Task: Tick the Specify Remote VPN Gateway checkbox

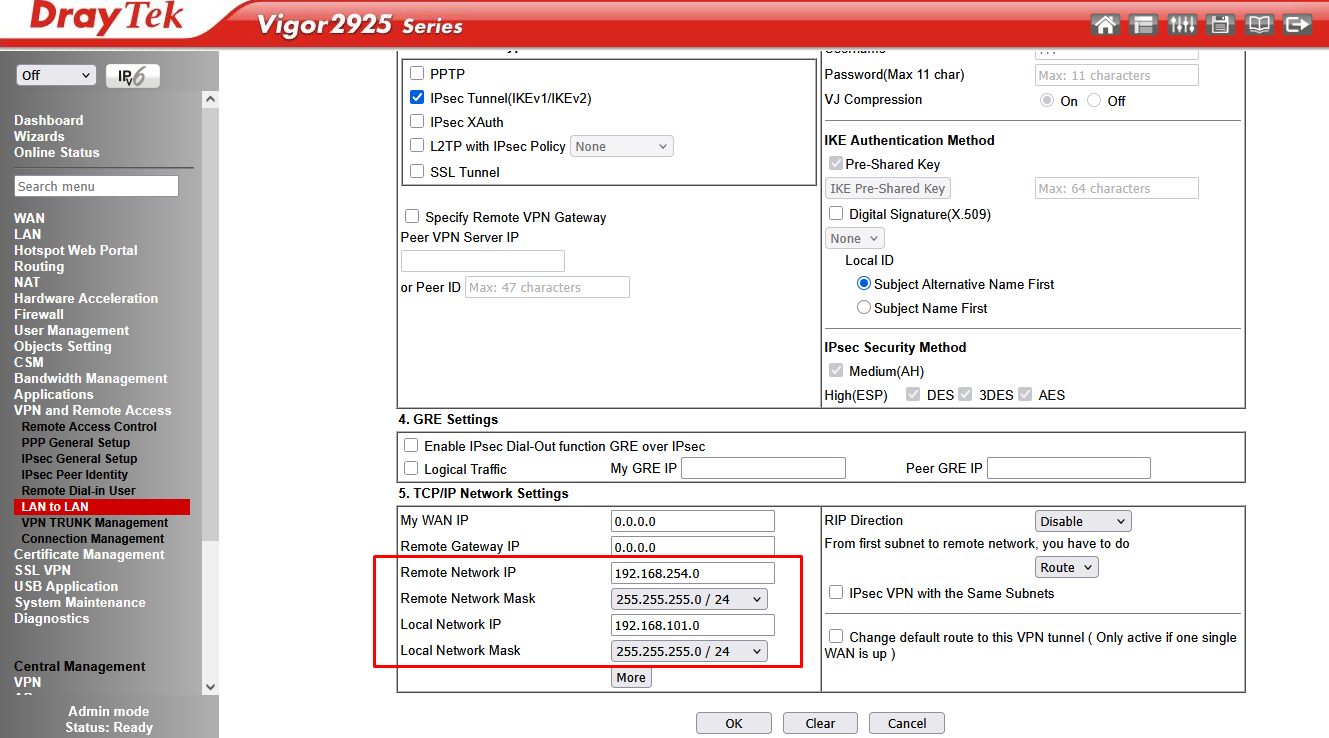Action: [412, 217]
